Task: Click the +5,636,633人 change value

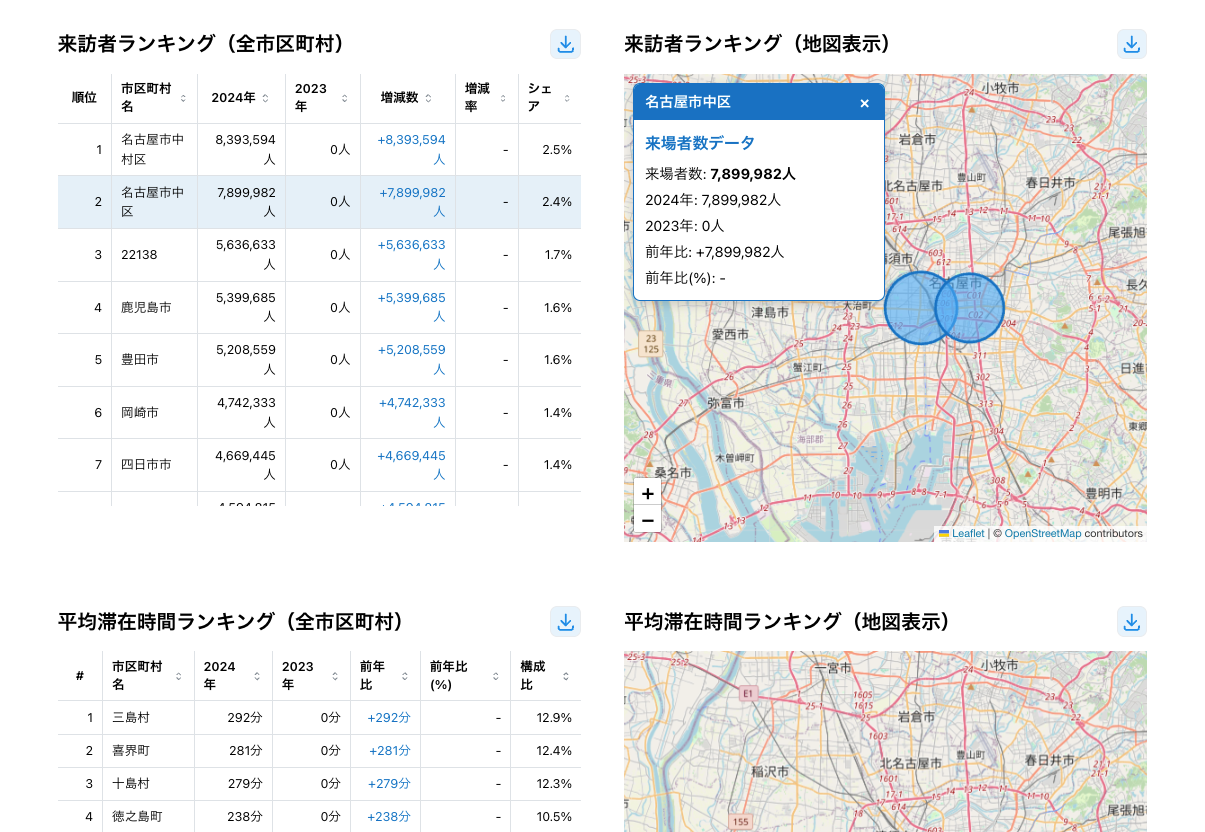Action: [412, 254]
